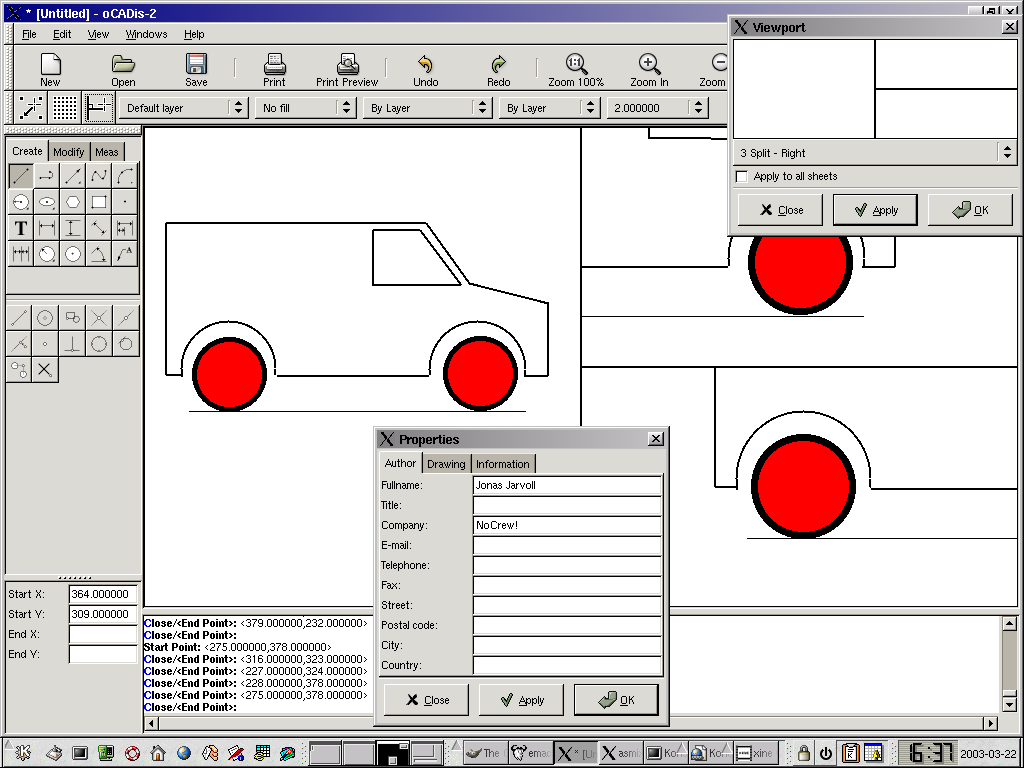This screenshot has height=768, width=1024.
Task: Switch to the Drawing tab in Properties
Action: tap(446, 464)
